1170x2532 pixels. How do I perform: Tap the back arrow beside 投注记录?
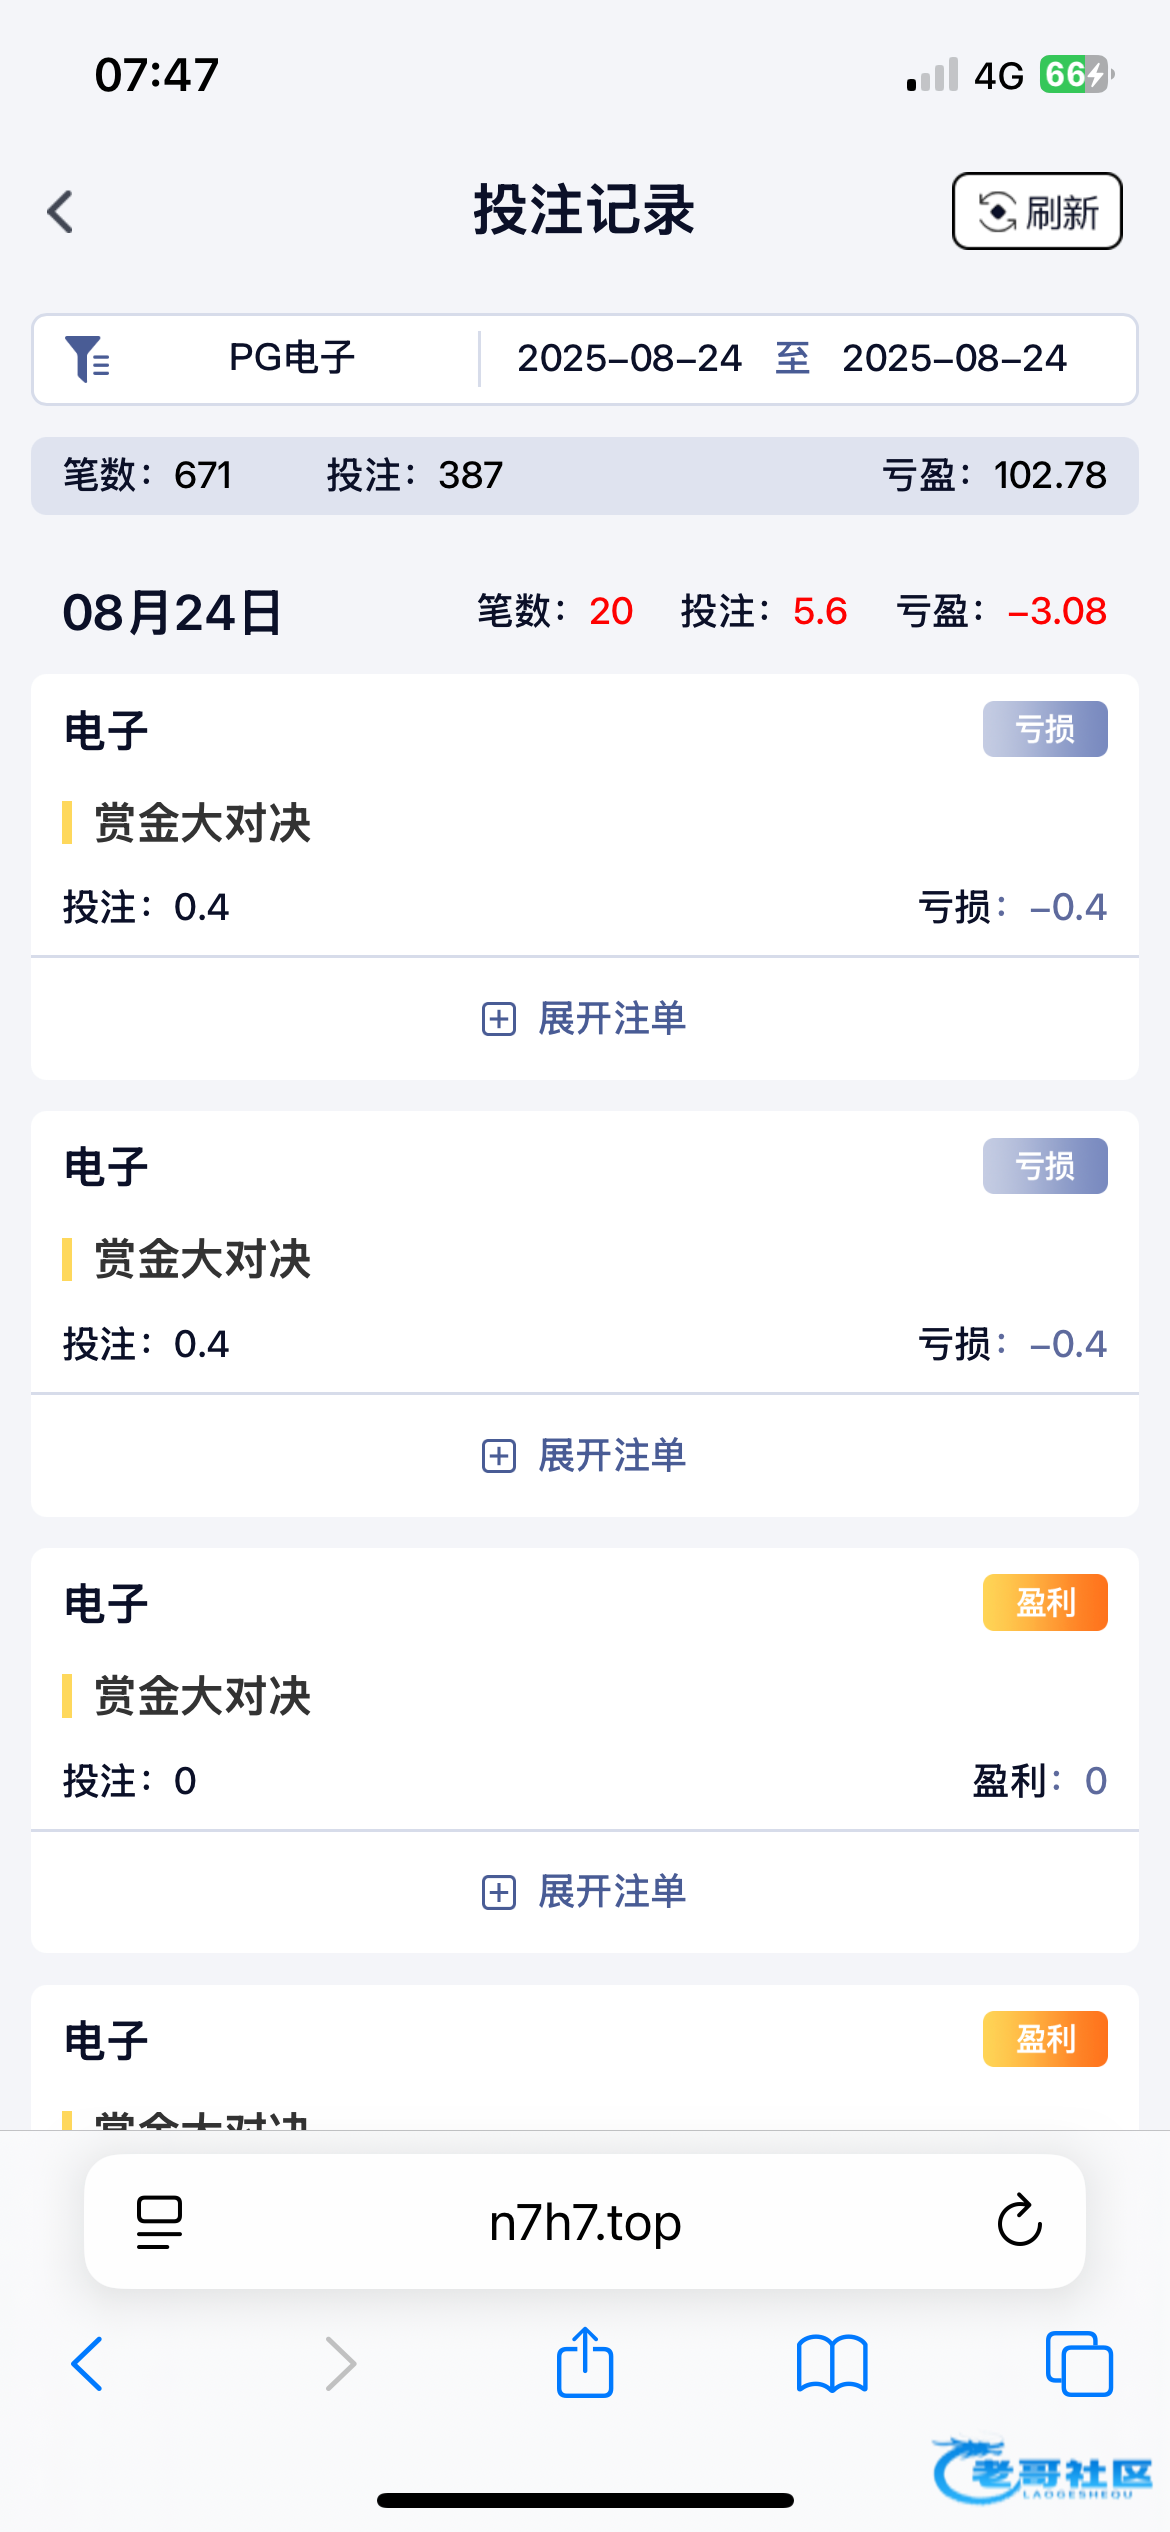tap(61, 212)
